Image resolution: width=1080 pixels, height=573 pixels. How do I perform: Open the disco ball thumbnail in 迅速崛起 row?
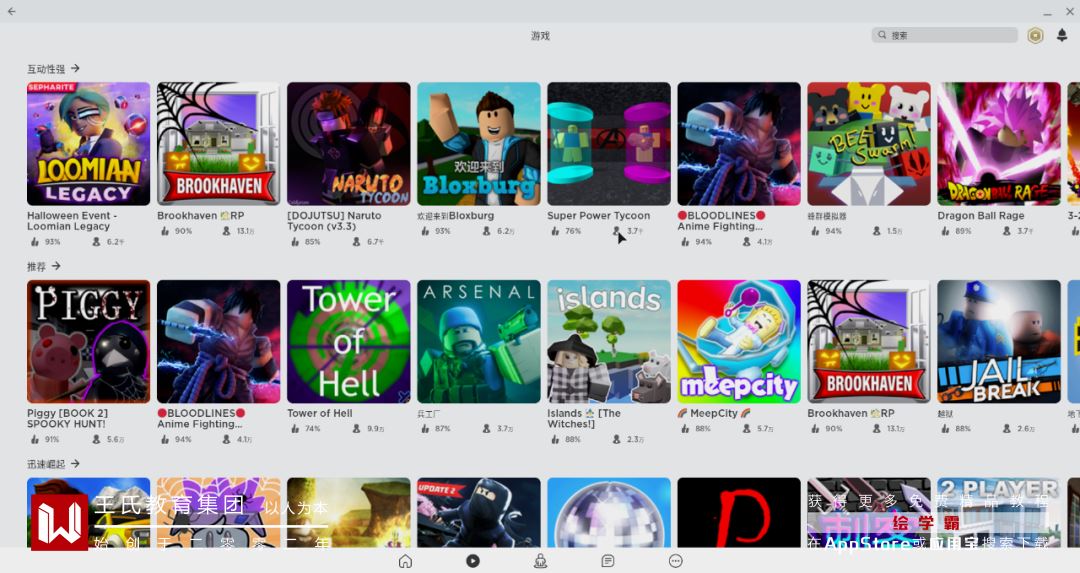[x=609, y=512]
